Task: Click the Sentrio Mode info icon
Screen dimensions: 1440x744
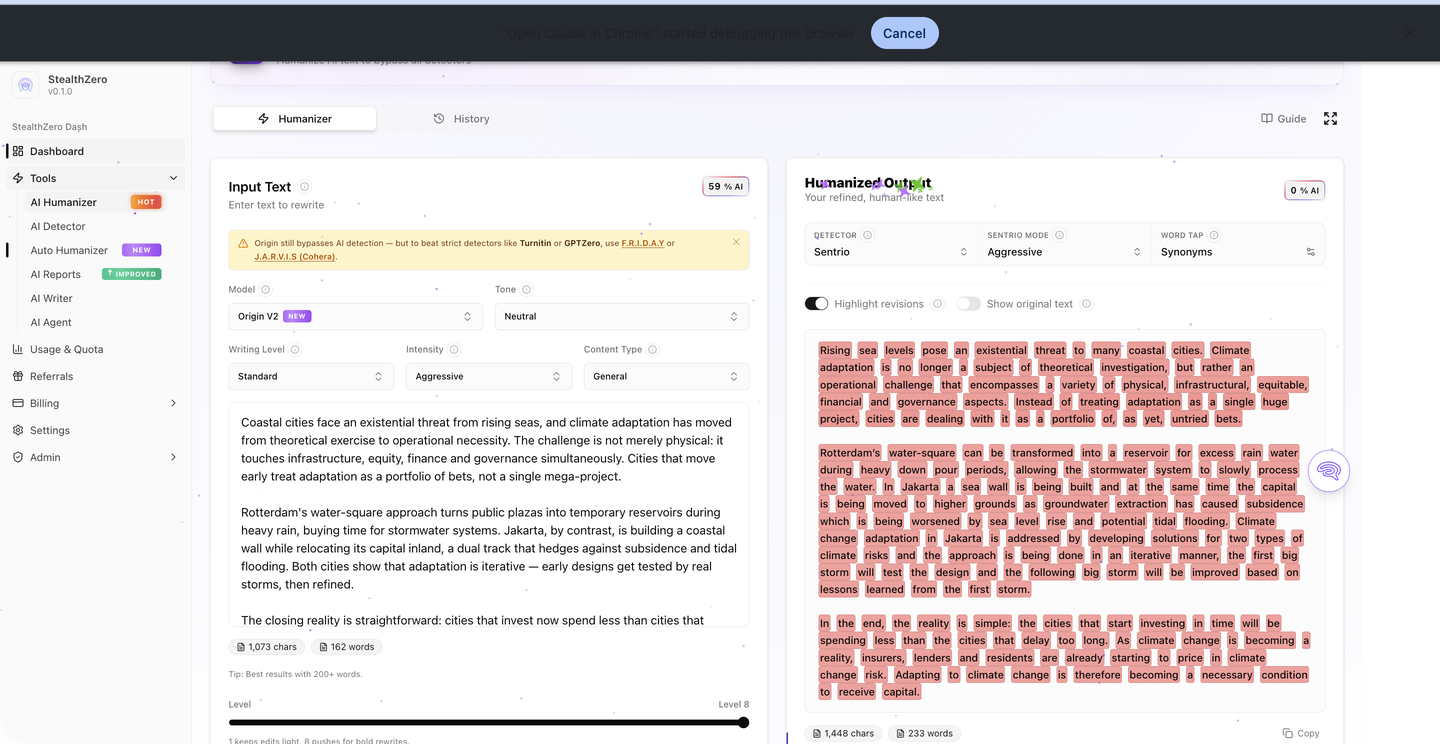Action: tap(1059, 235)
